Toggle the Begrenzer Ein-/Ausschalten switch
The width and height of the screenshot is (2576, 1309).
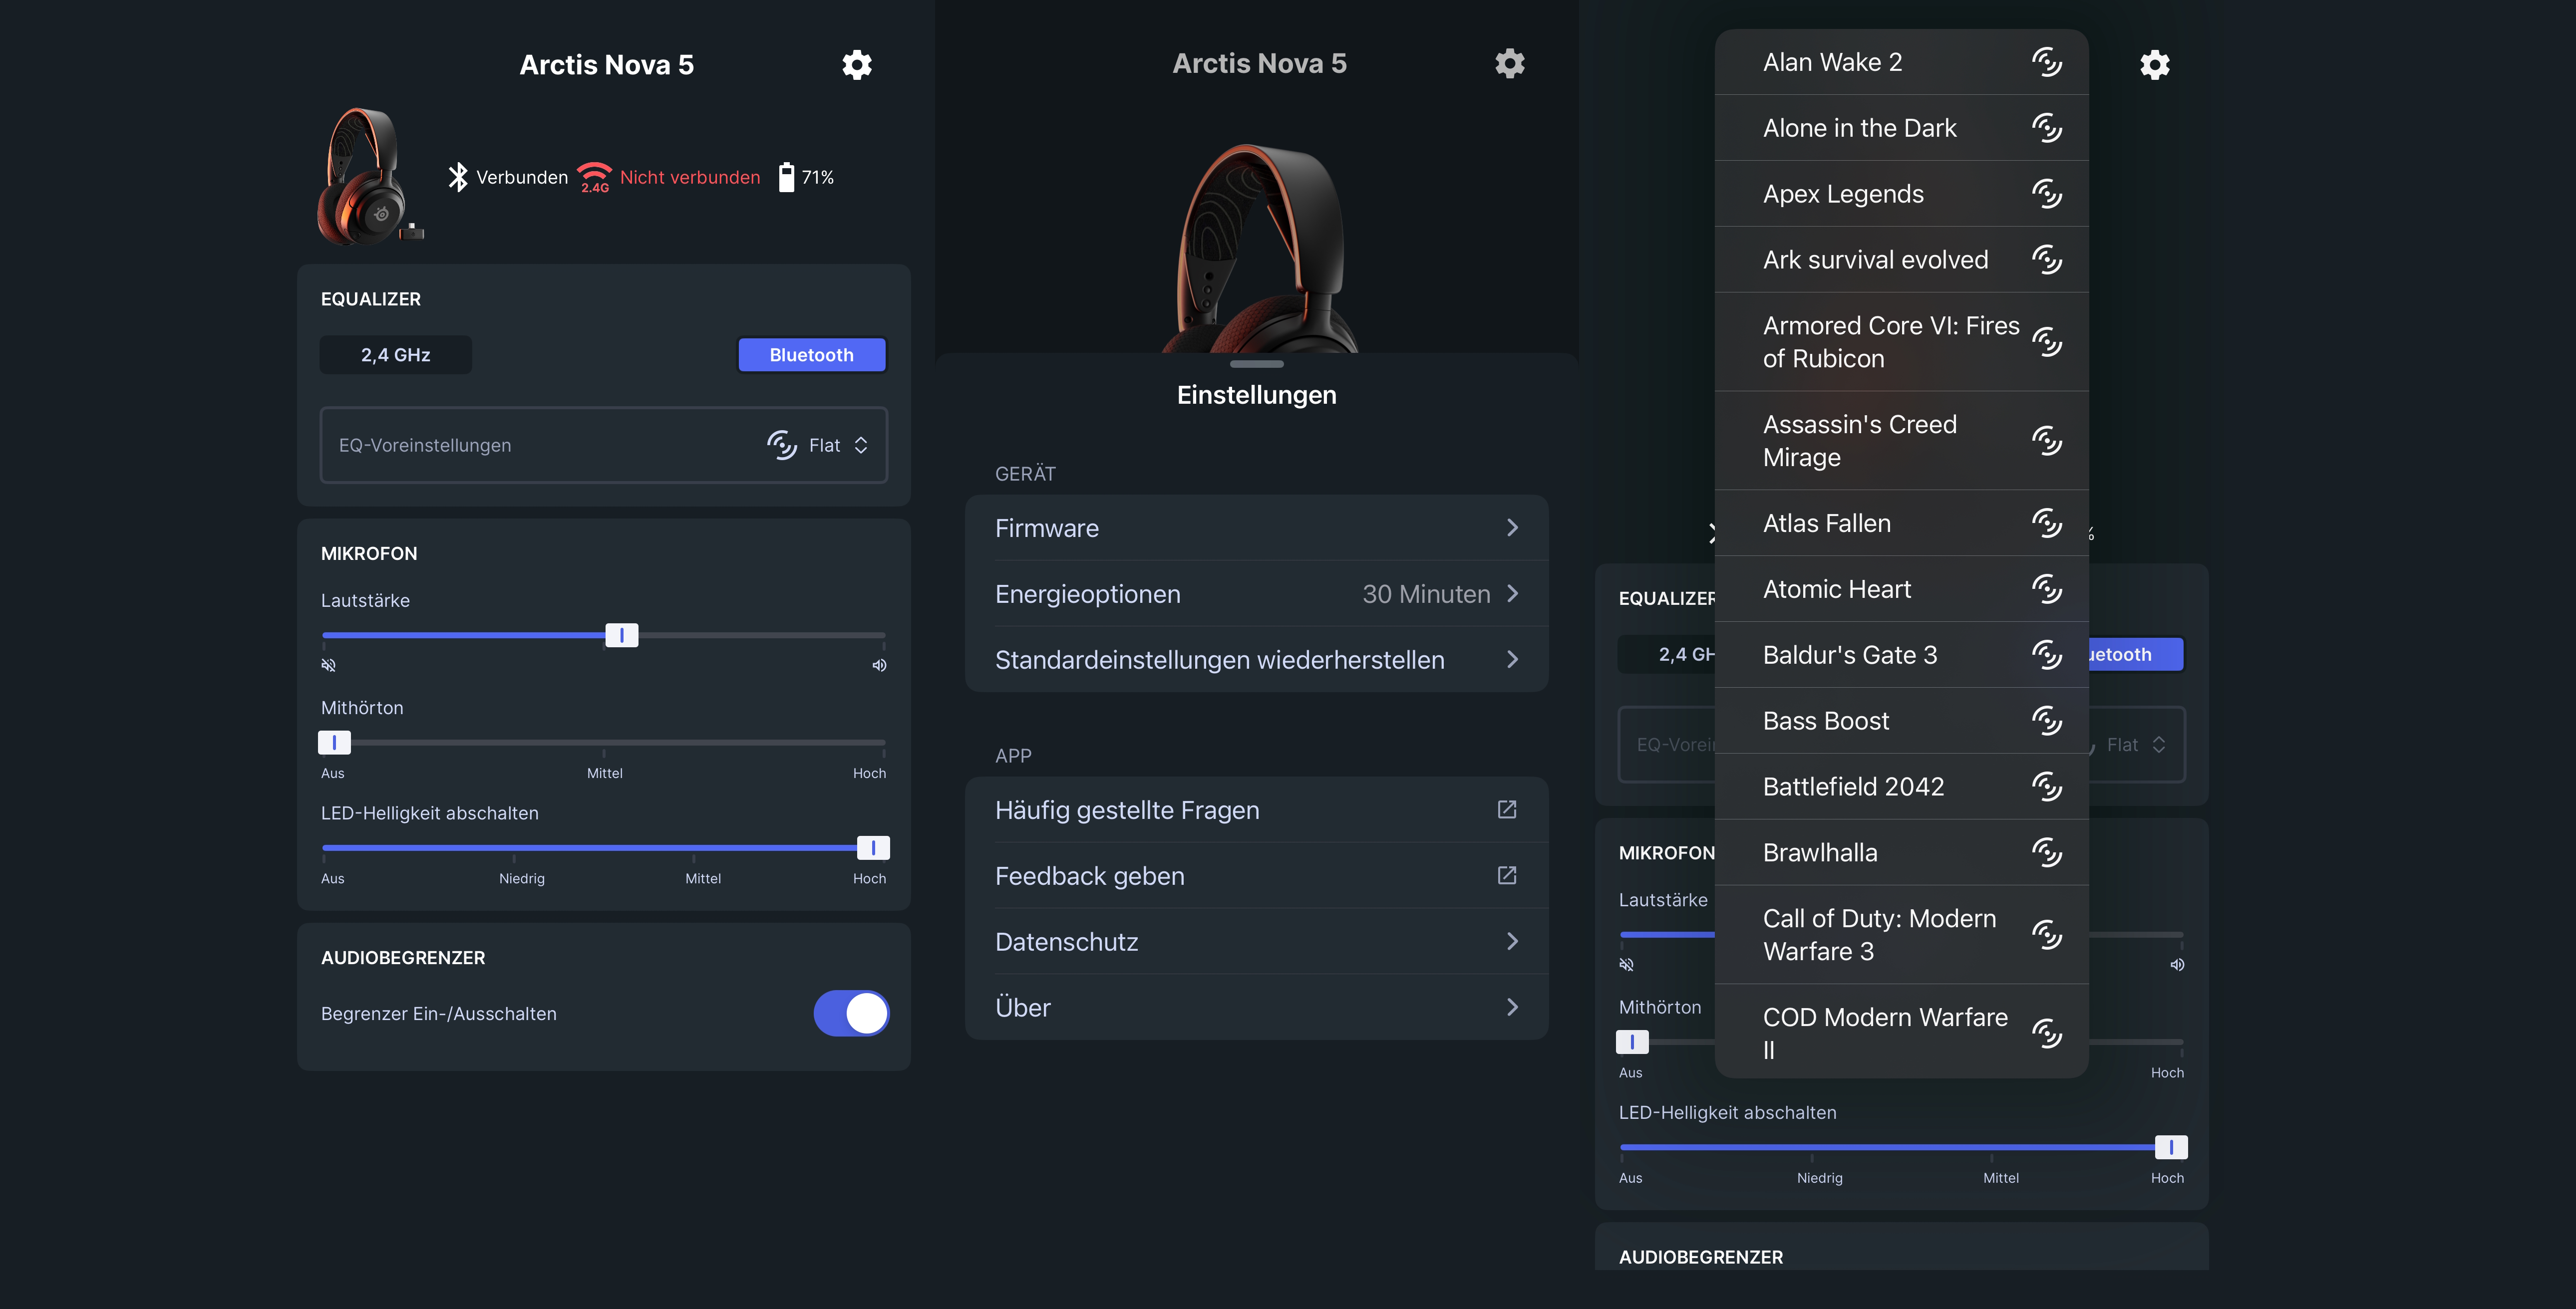coord(851,1013)
